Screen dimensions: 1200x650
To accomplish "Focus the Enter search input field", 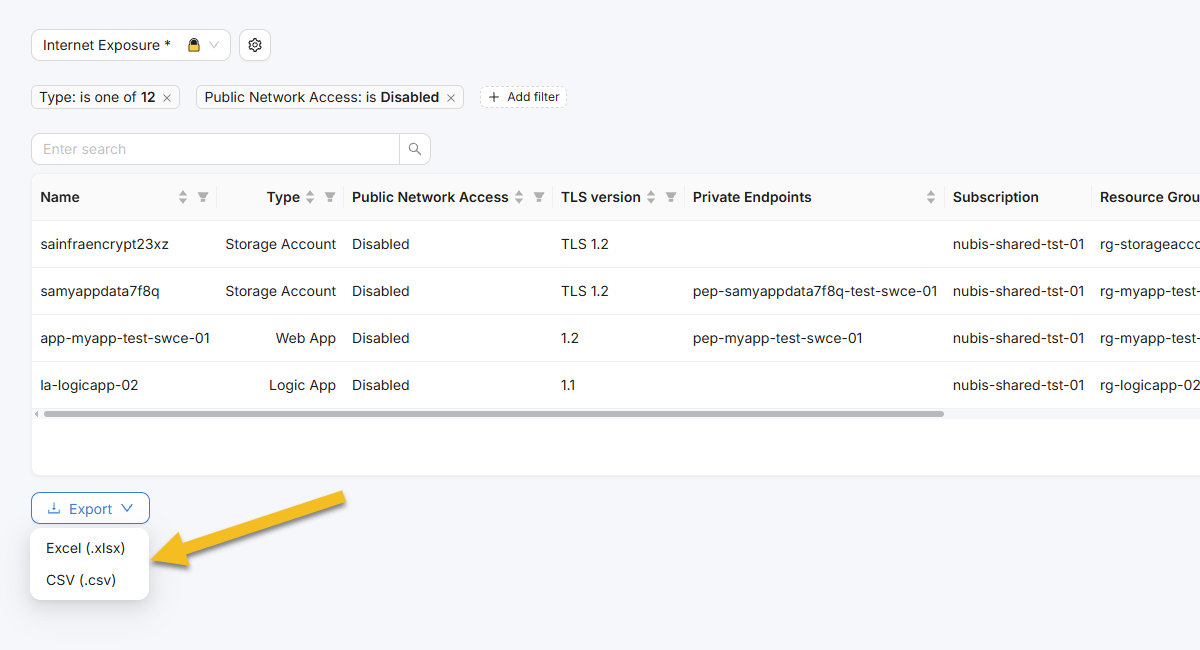I will pos(215,149).
